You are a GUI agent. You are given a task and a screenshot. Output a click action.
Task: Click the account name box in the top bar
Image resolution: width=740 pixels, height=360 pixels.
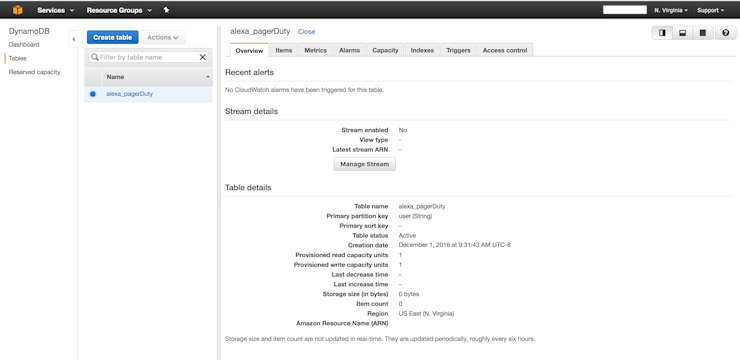[x=625, y=10]
